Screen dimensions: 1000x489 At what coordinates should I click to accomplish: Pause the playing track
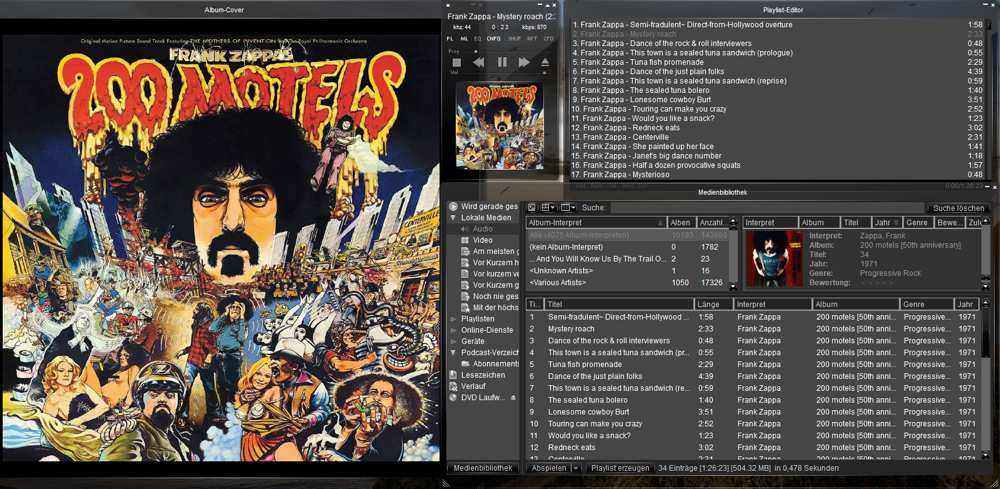pos(501,62)
